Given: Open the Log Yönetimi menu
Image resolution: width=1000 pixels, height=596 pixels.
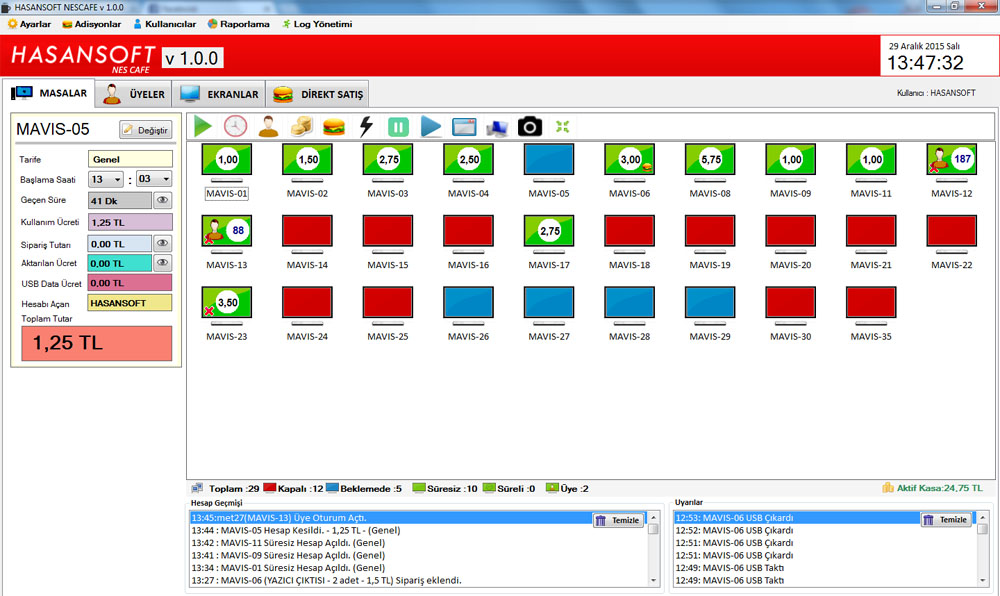Looking at the screenshot, I should point(317,24).
